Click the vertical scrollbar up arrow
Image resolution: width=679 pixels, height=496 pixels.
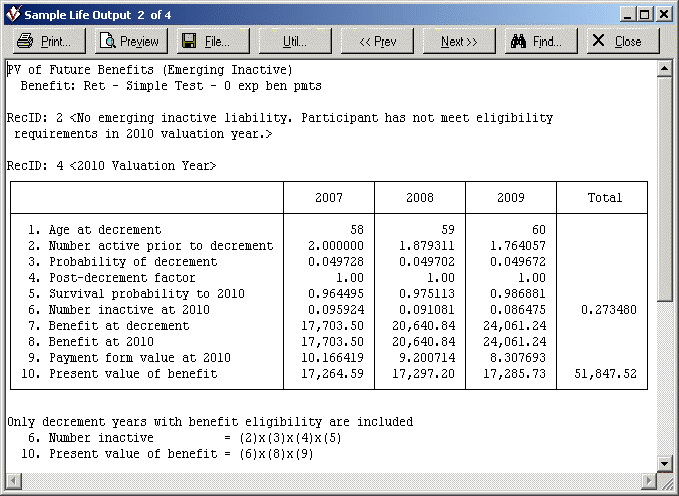click(x=665, y=69)
